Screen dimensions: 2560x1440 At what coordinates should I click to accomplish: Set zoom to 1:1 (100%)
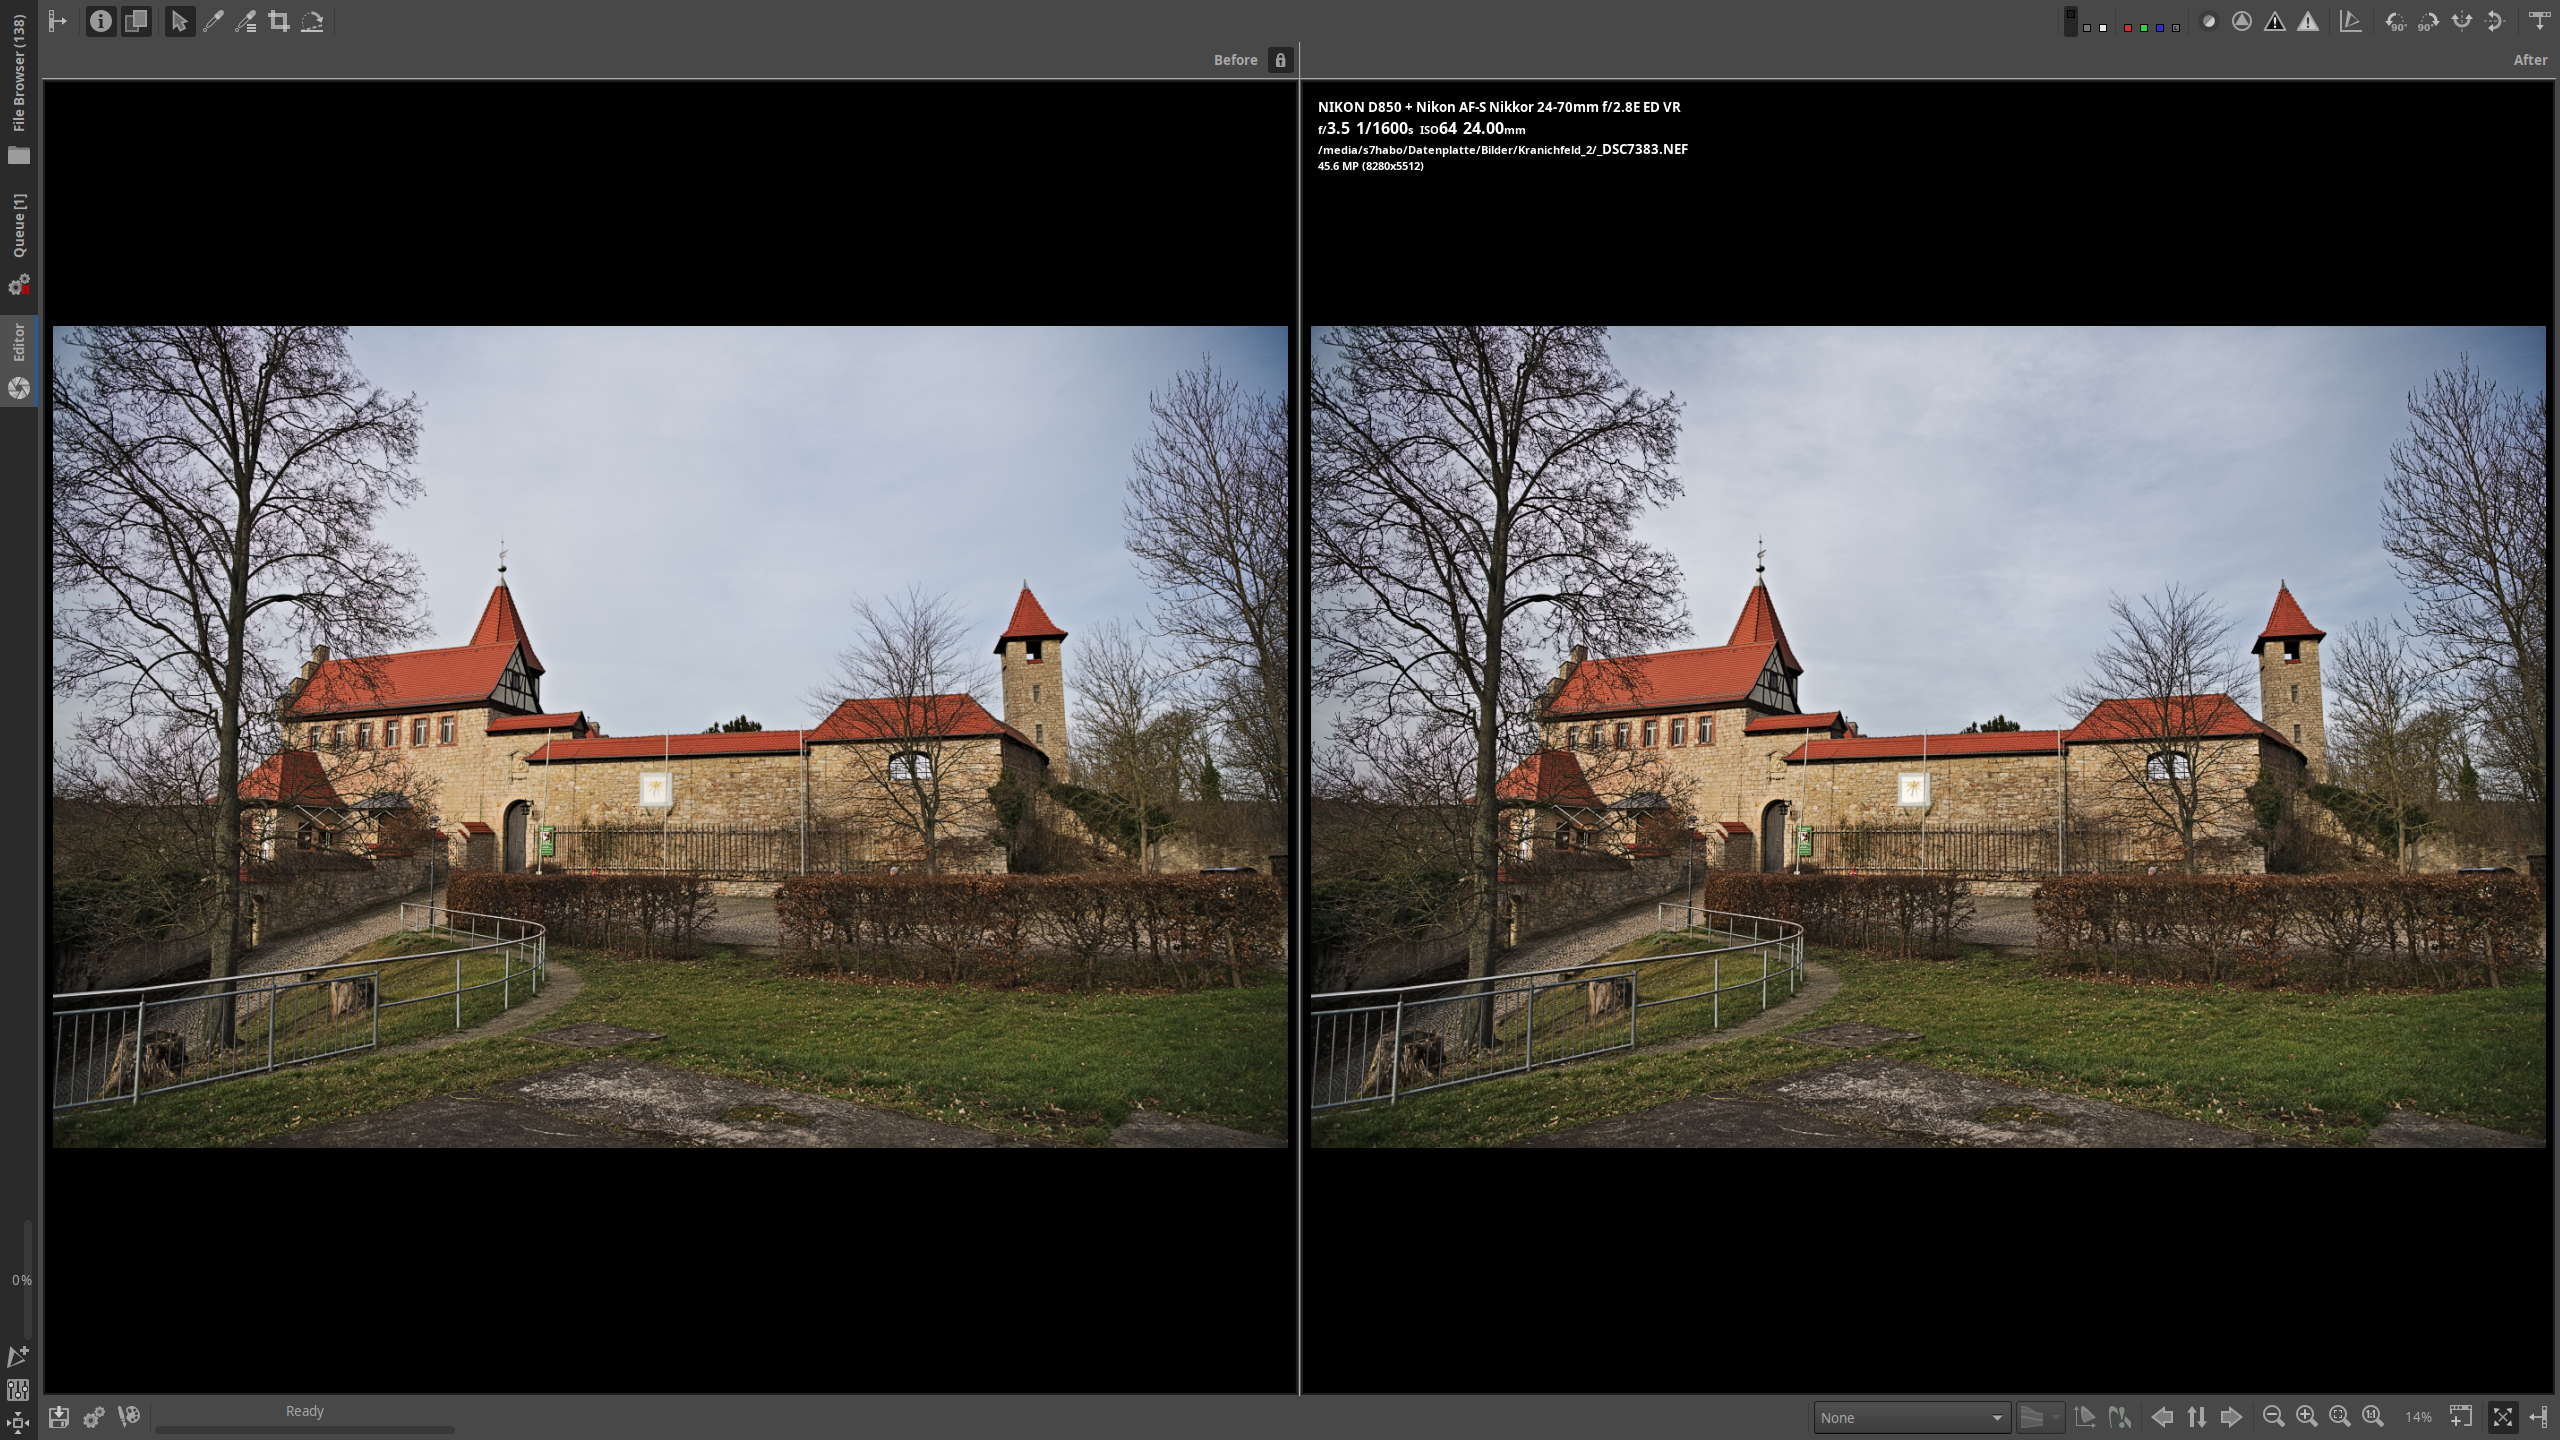point(2372,1417)
